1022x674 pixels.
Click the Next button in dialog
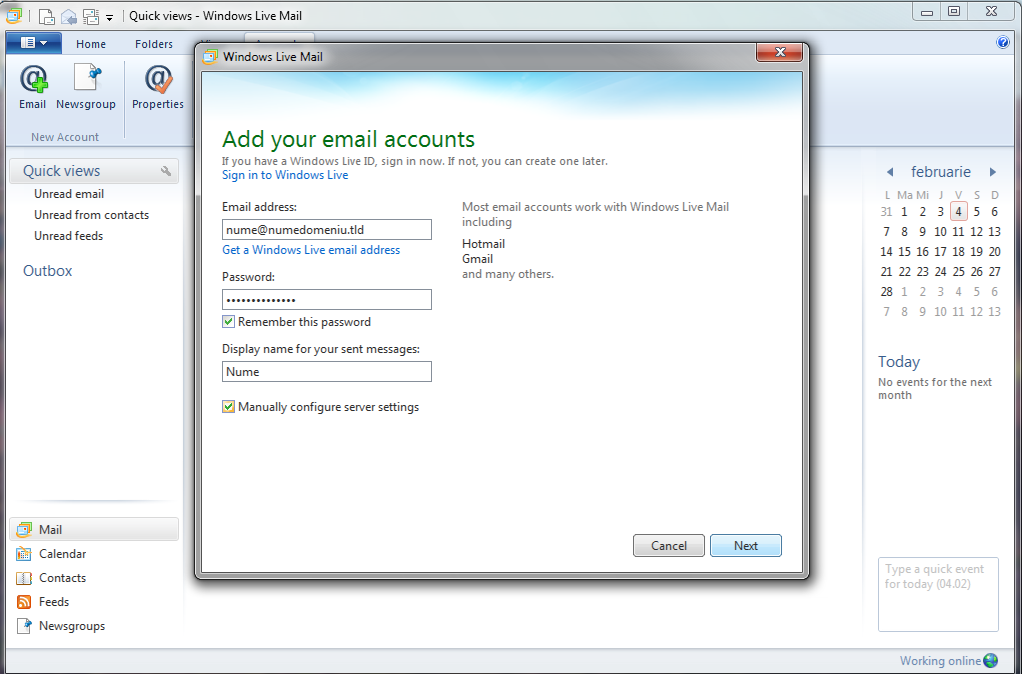pos(746,546)
